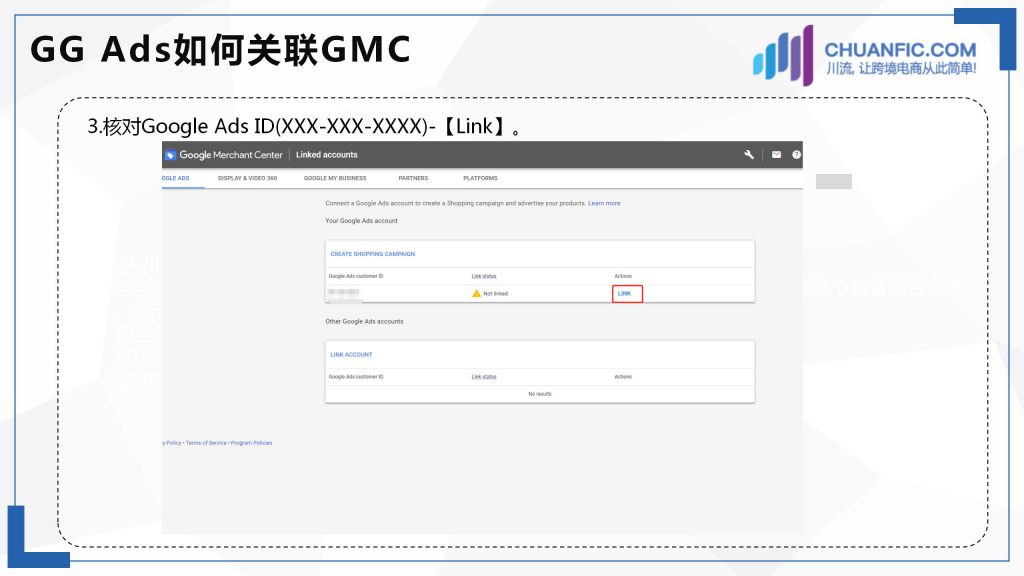The width and height of the screenshot is (1024, 576).
Task: Click the red-outlined LINK action button
Action: pyautogui.click(x=627, y=294)
